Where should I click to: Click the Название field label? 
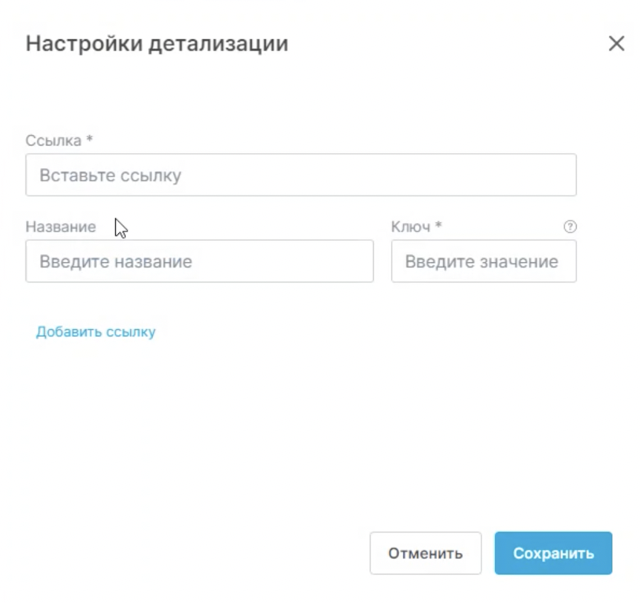61,227
